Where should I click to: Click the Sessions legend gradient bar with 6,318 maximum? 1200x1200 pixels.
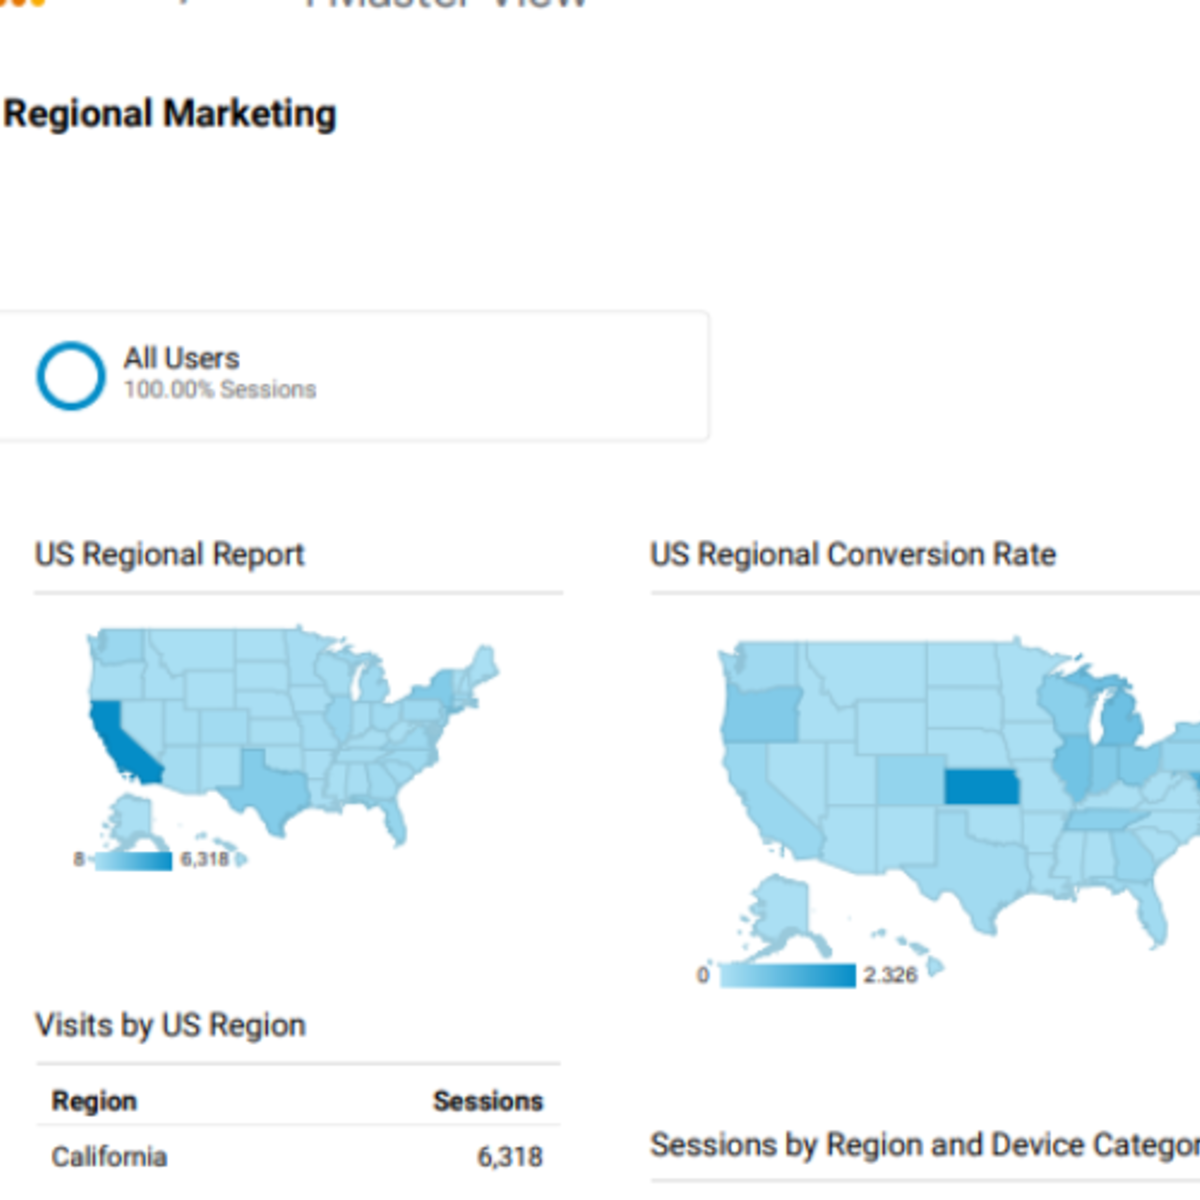point(133,860)
